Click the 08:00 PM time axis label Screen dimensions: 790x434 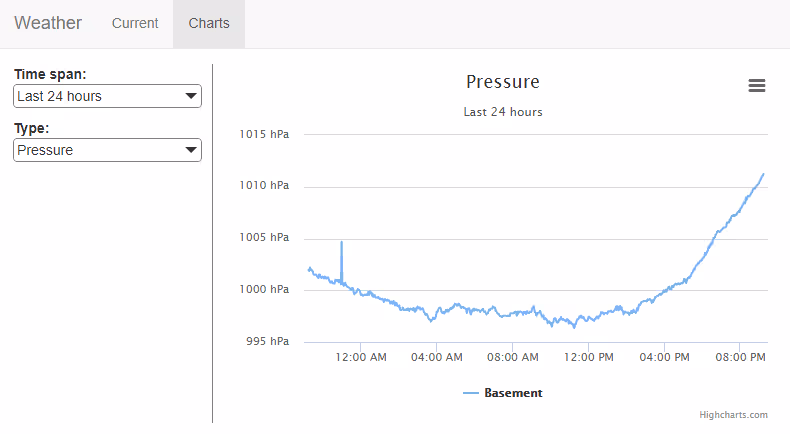tap(741, 357)
